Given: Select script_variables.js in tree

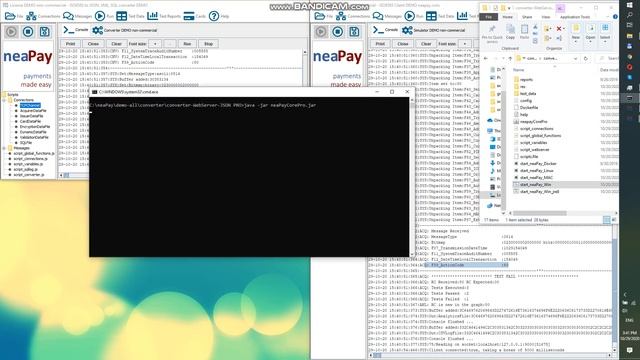Looking at the screenshot, I should pyautogui.click(x=28, y=164).
